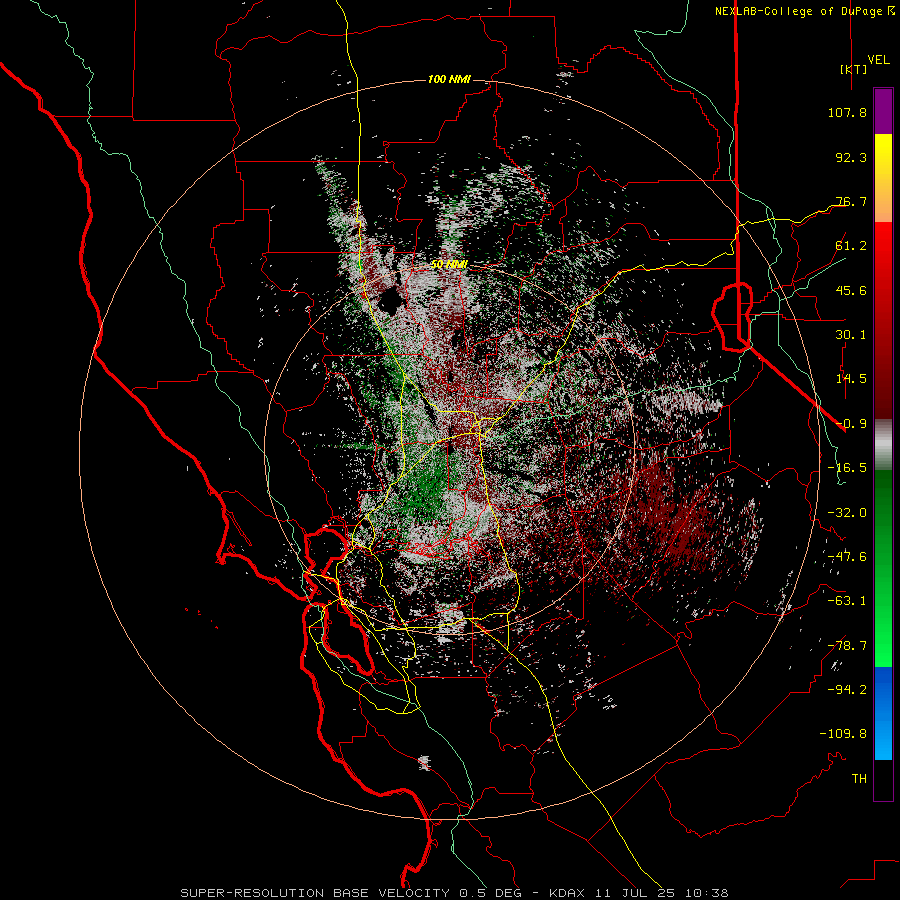Click the 50 NMI range ring label

tap(449, 265)
